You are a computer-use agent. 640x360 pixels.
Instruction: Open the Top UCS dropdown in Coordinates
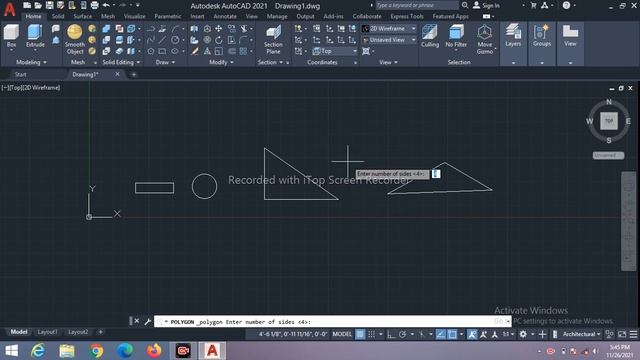[335, 51]
